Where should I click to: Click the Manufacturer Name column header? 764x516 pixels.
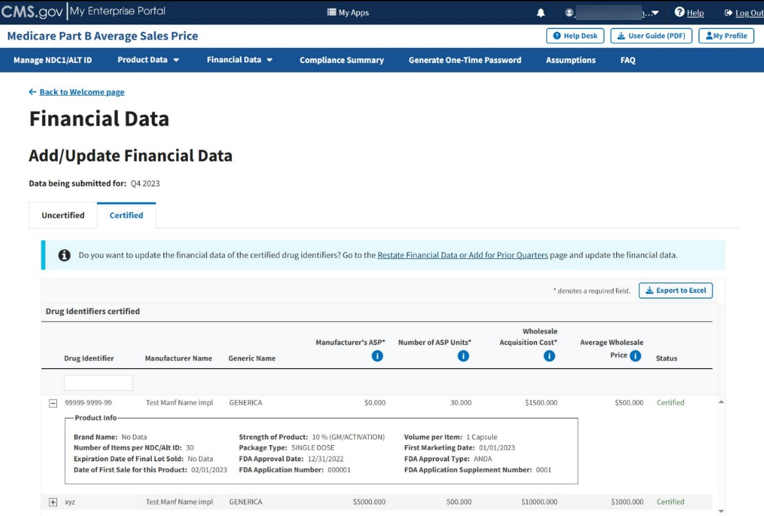click(x=178, y=358)
